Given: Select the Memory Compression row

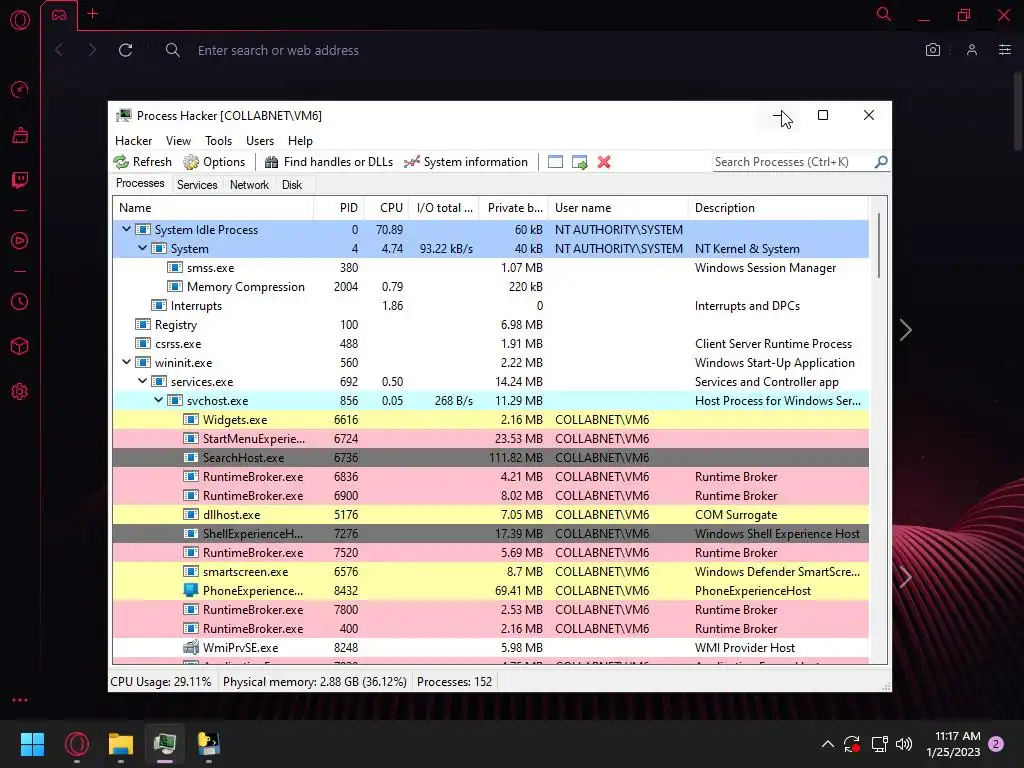Looking at the screenshot, I should click(490, 287).
